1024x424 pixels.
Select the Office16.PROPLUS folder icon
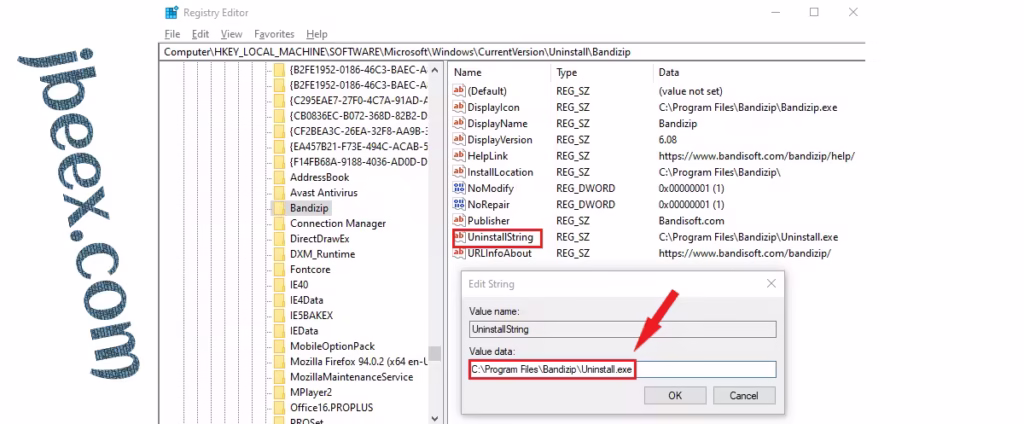point(279,408)
